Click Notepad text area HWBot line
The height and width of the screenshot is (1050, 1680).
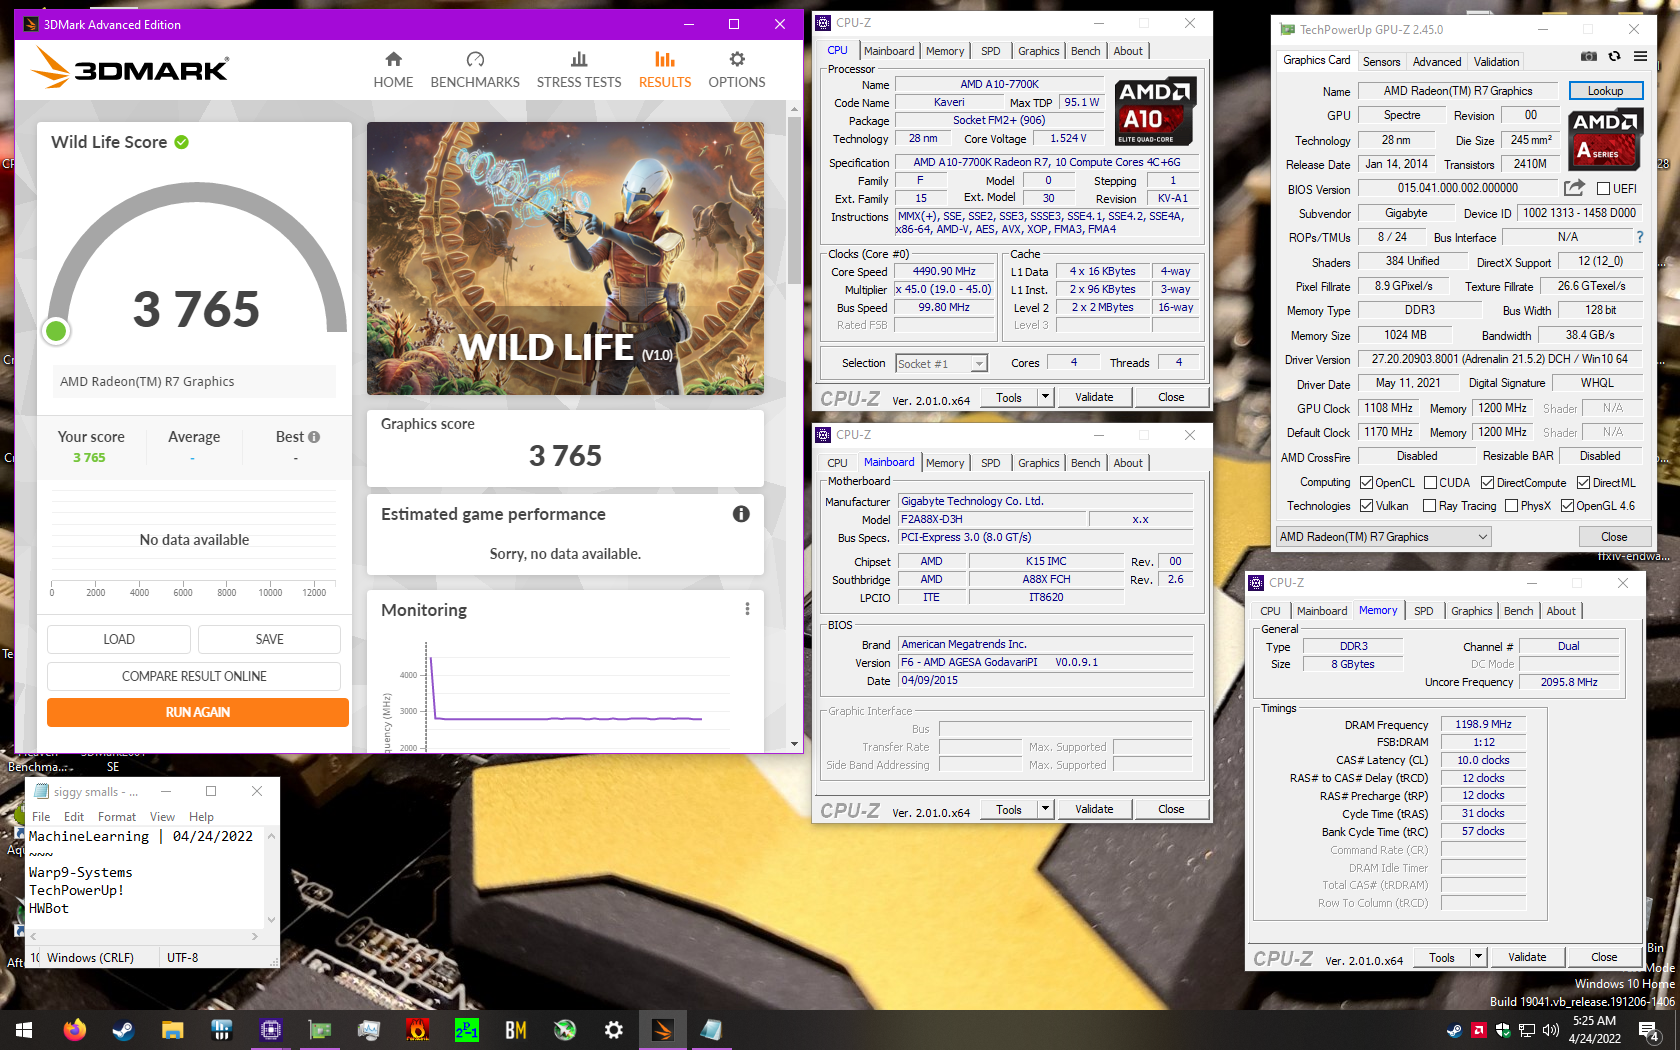[49, 908]
